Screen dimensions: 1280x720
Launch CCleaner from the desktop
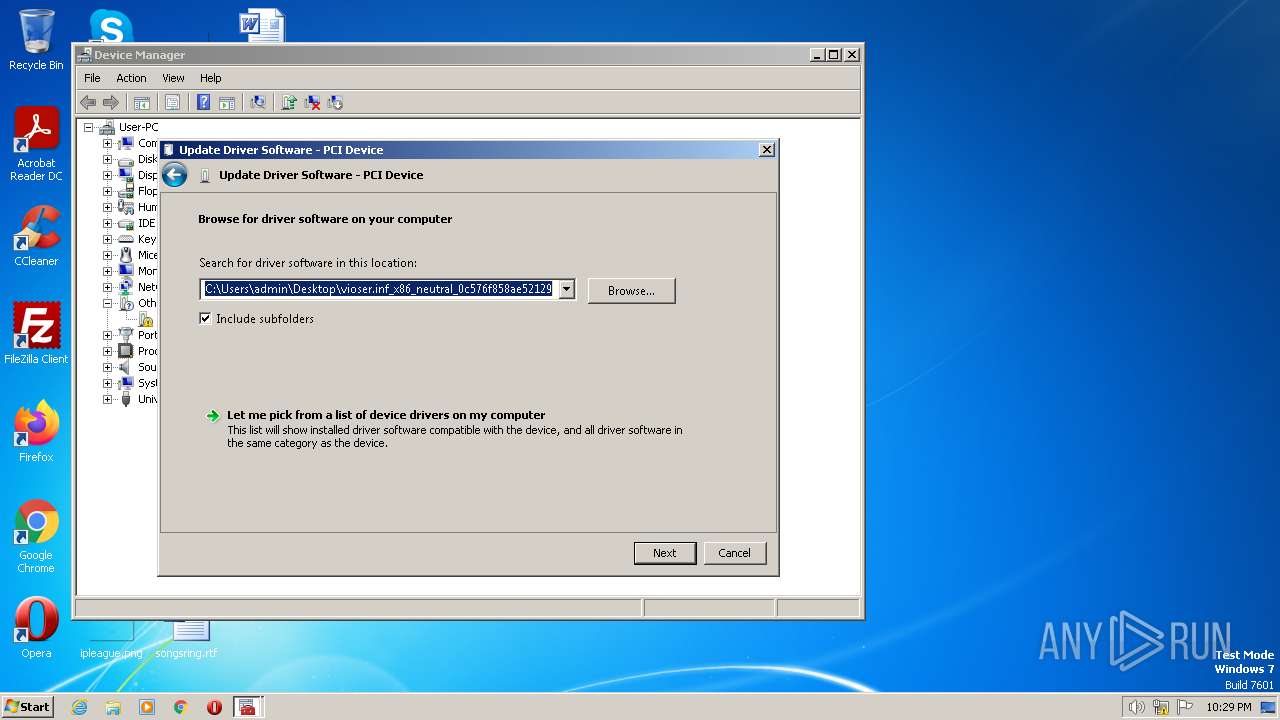point(36,236)
